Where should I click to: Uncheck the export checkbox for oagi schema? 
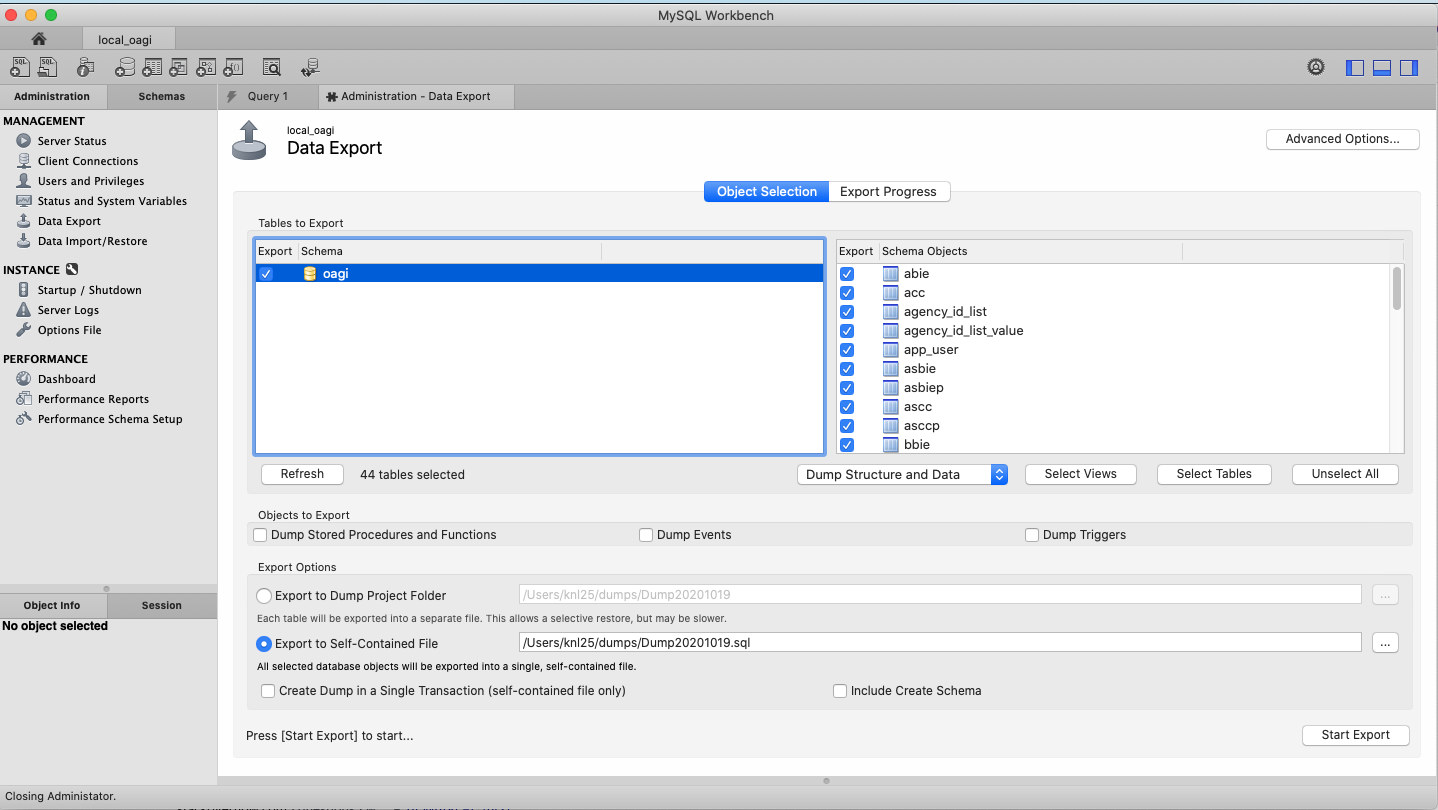266,274
